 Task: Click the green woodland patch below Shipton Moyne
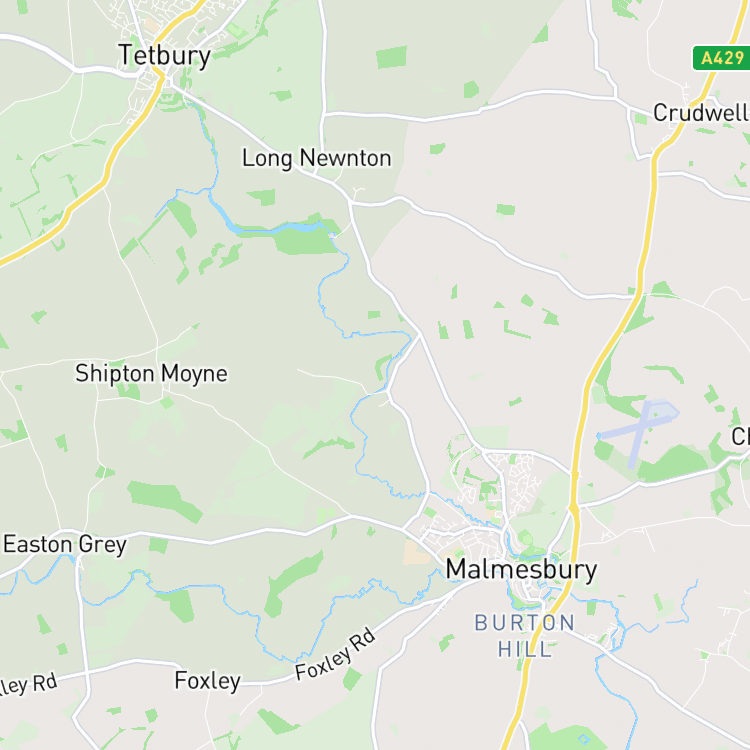(165, 501)
